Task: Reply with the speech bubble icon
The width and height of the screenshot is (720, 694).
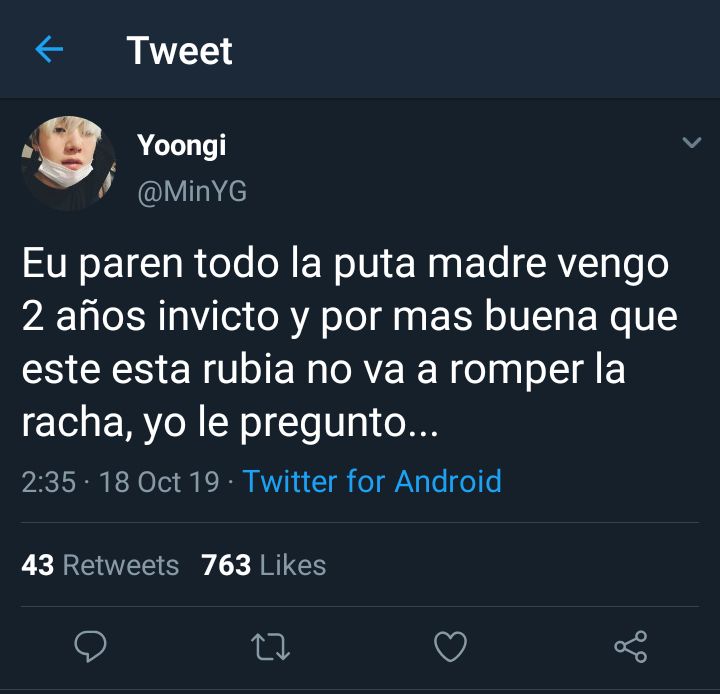Action: pyautogui.click(x=90, y=646)
